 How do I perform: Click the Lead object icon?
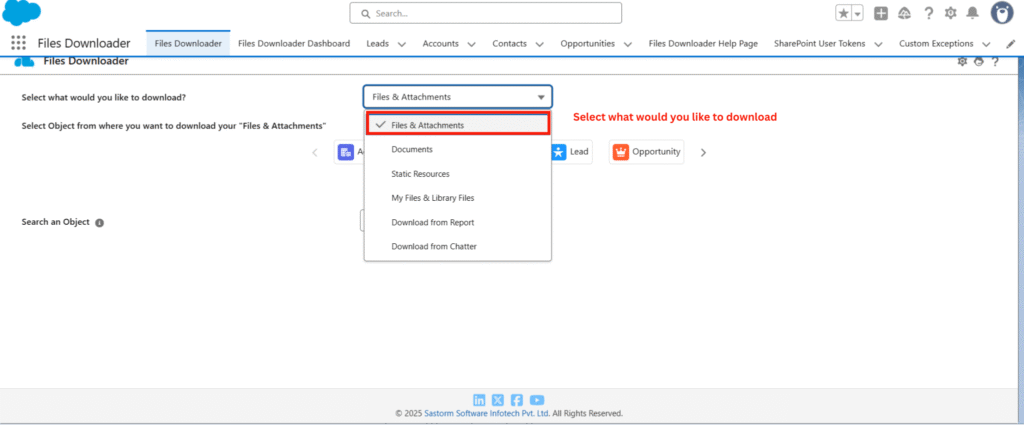point(559,151)
